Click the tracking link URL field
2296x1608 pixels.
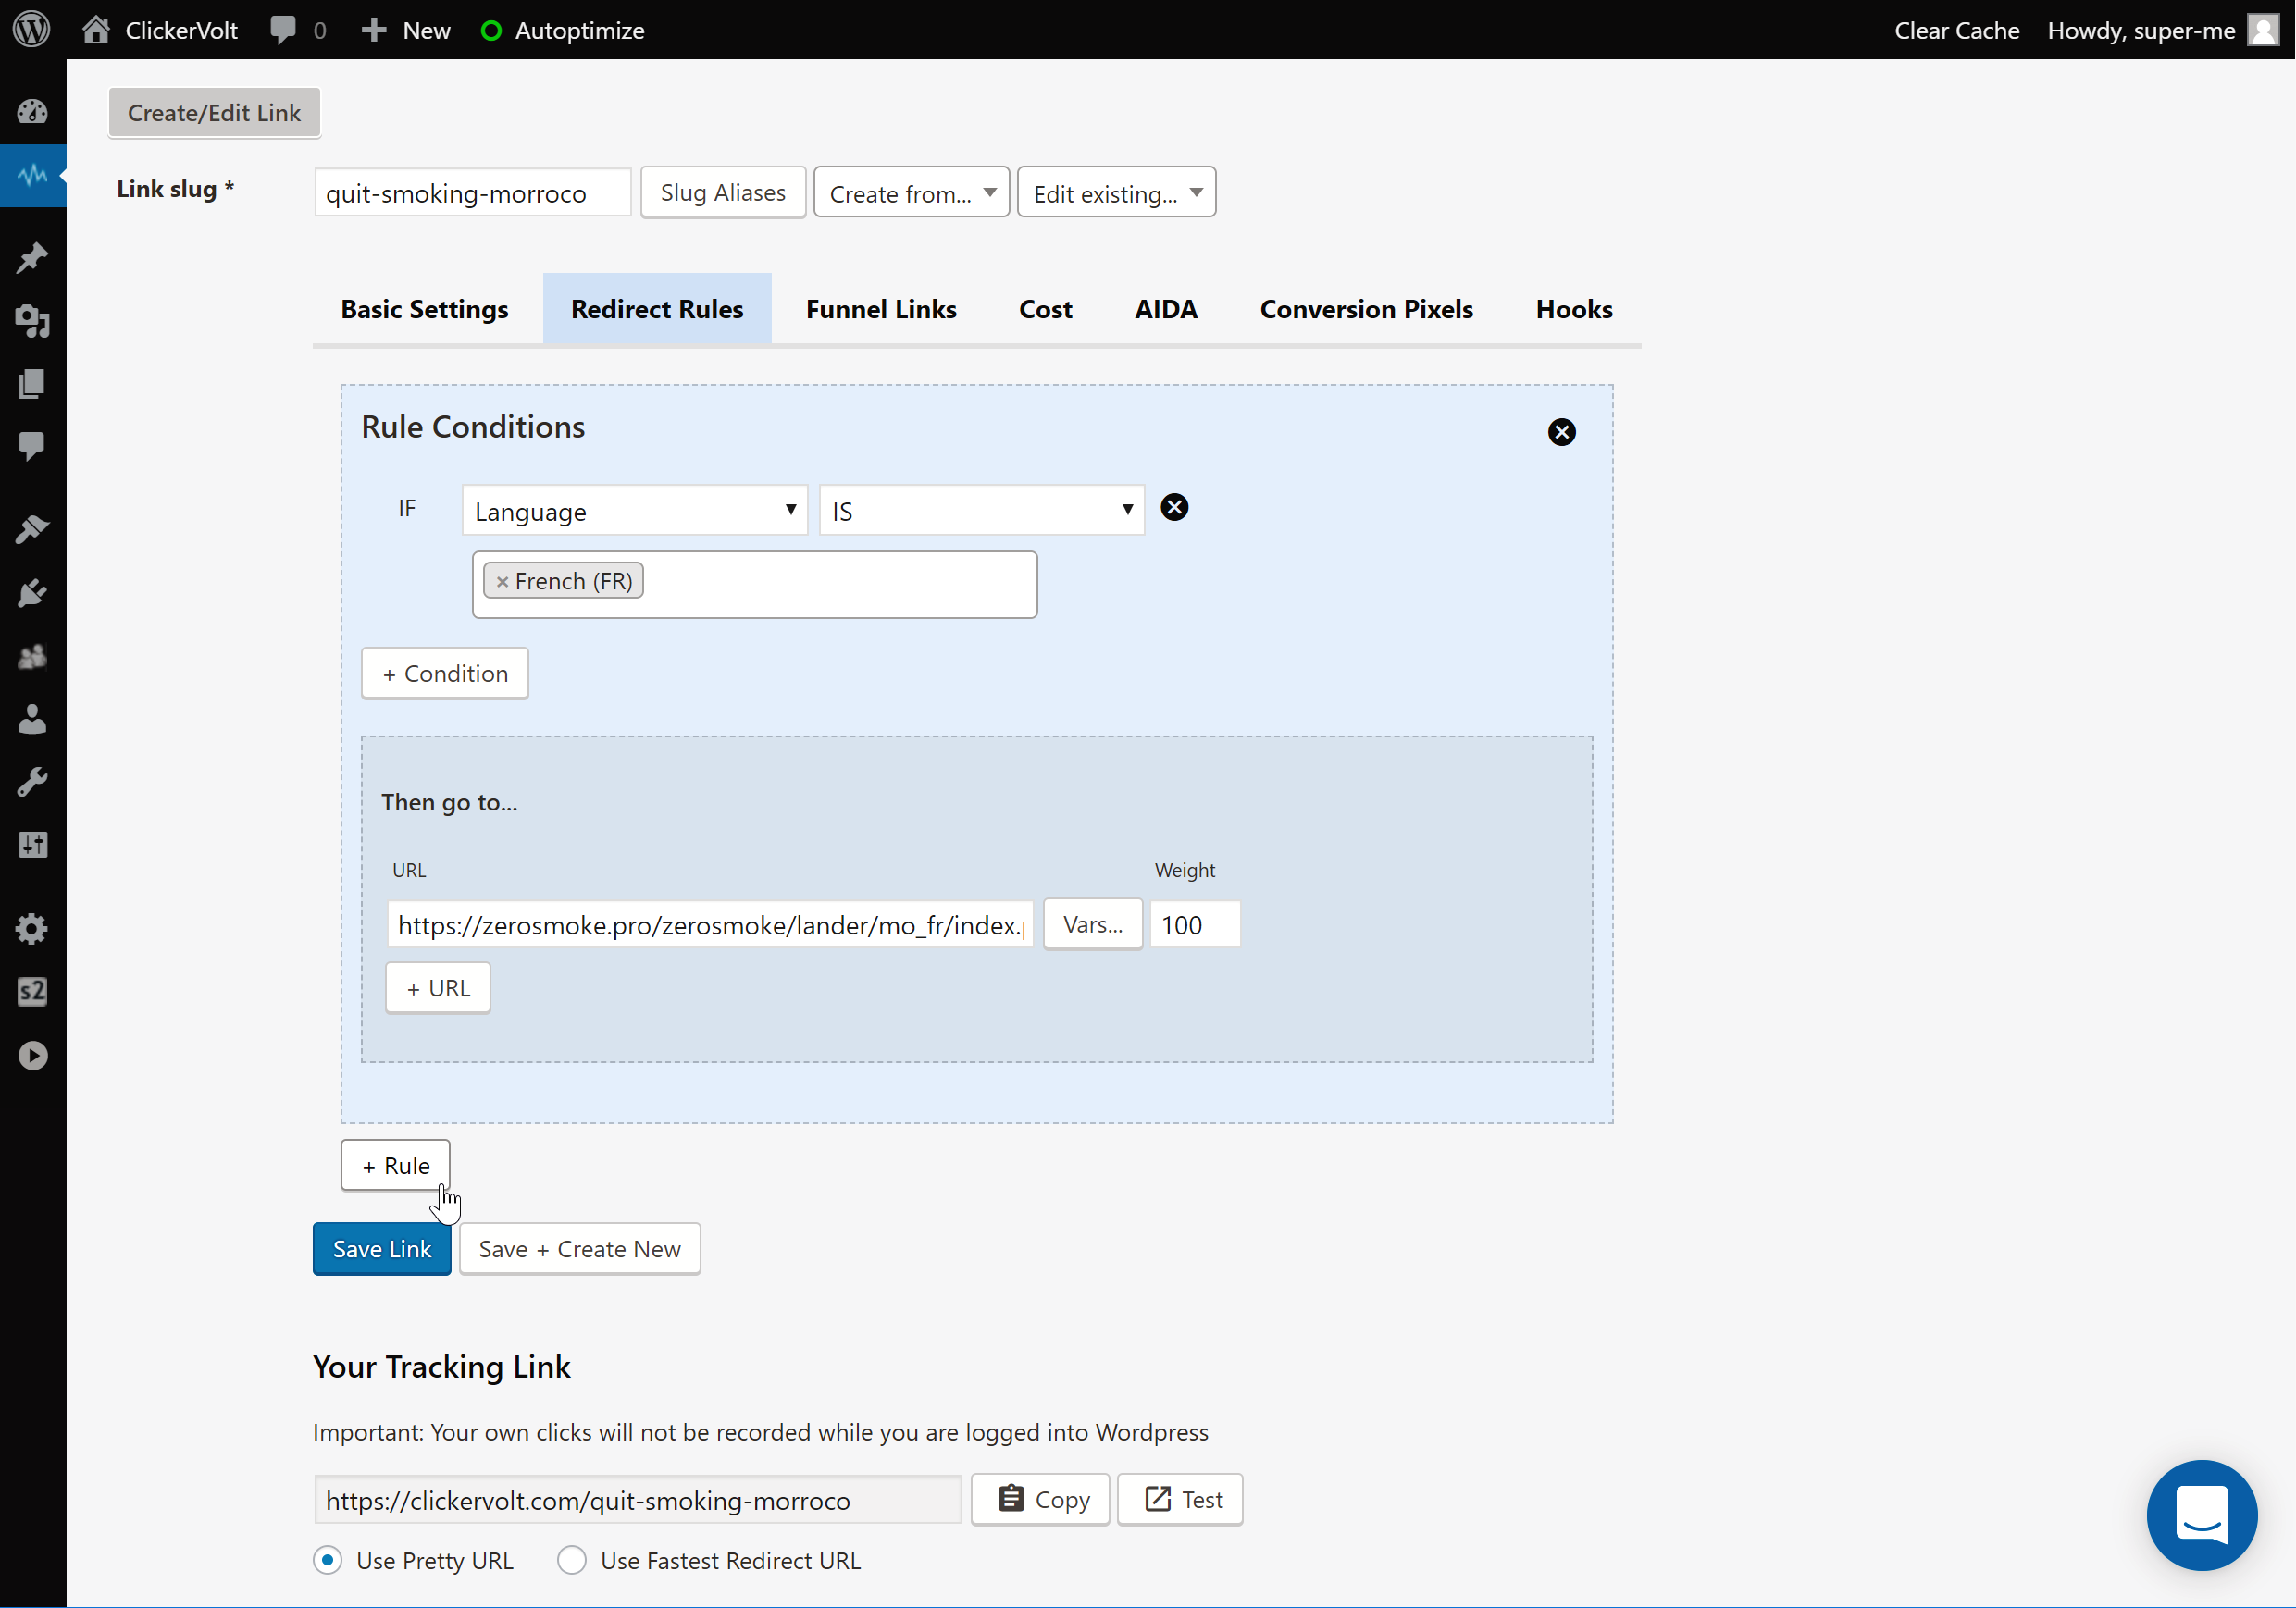pyautogui.click(x=638, y=1500)
